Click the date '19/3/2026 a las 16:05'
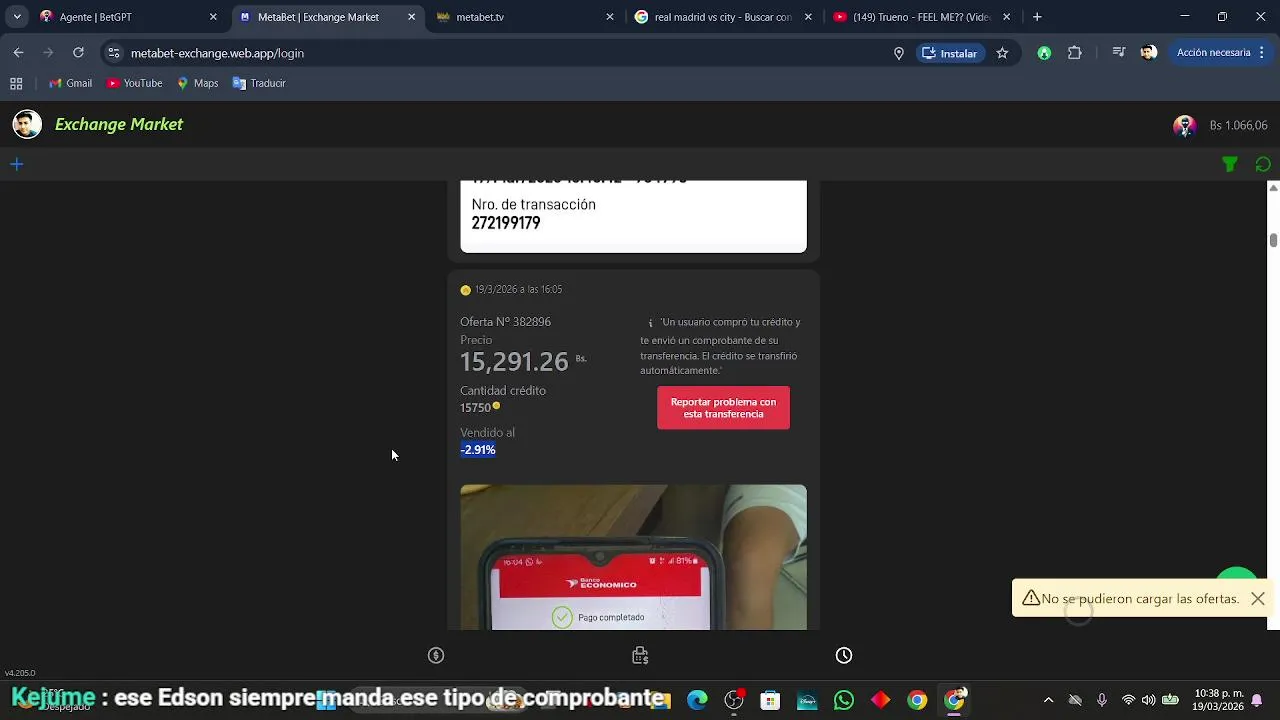The height and width of the screenshot is (720, 1280). [x=518, y=289]
